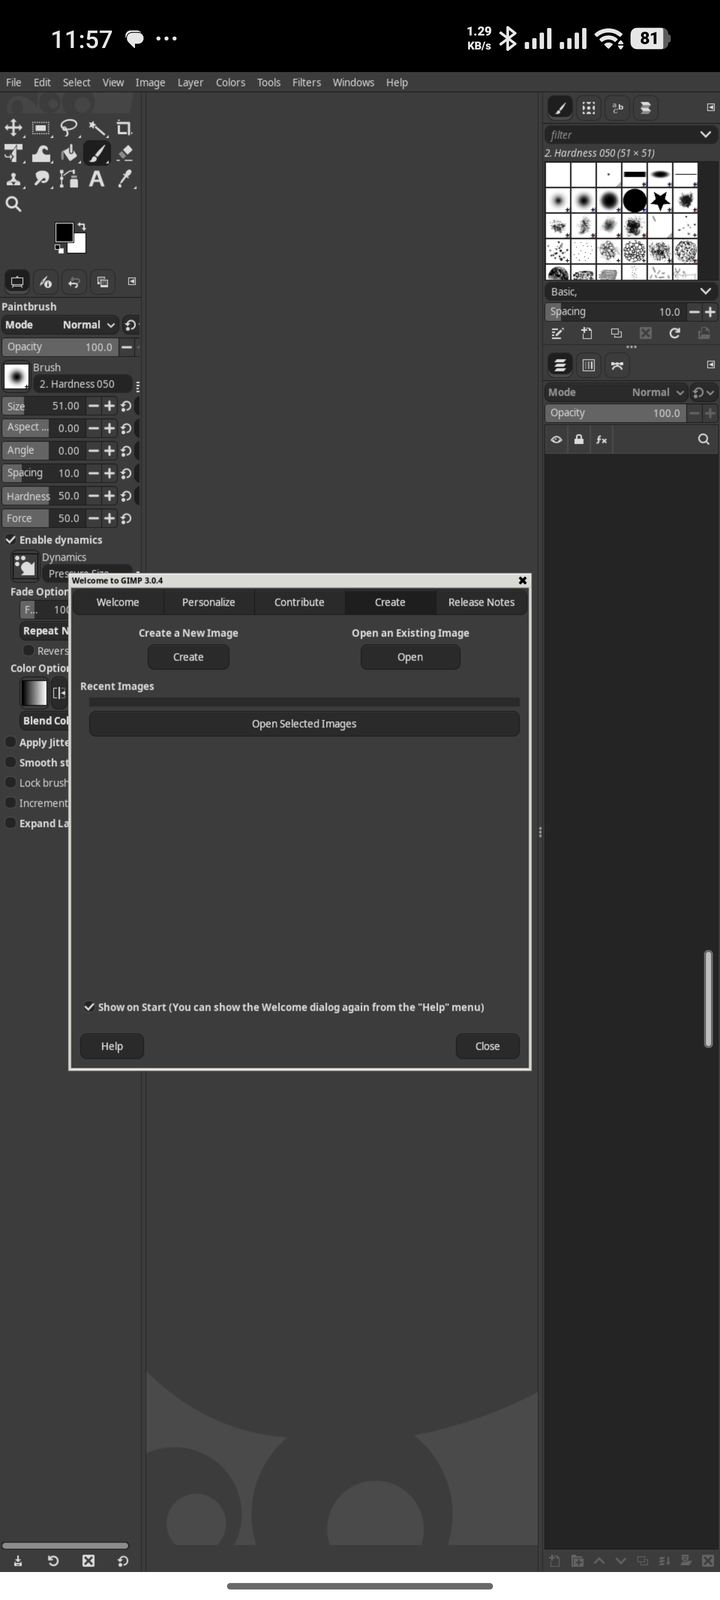This screenshot has height=1600, width=720.
Task: Enable the Apply Jitter checkbox
Action: click(x=11, y=742)
